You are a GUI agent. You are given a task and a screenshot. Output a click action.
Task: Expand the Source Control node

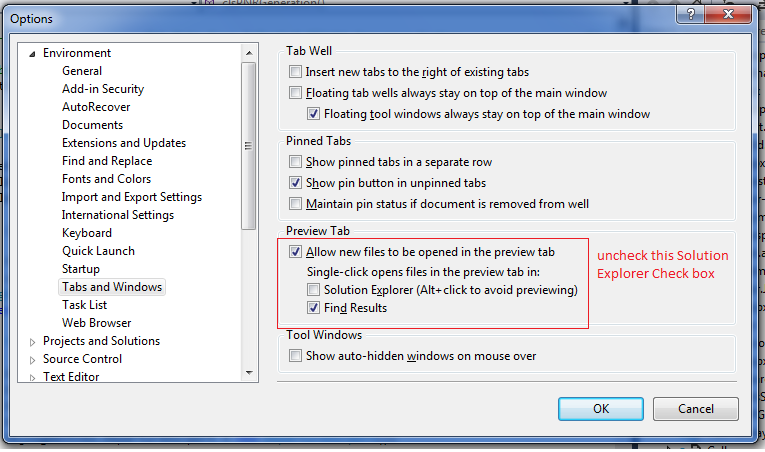tap(32, 359)
